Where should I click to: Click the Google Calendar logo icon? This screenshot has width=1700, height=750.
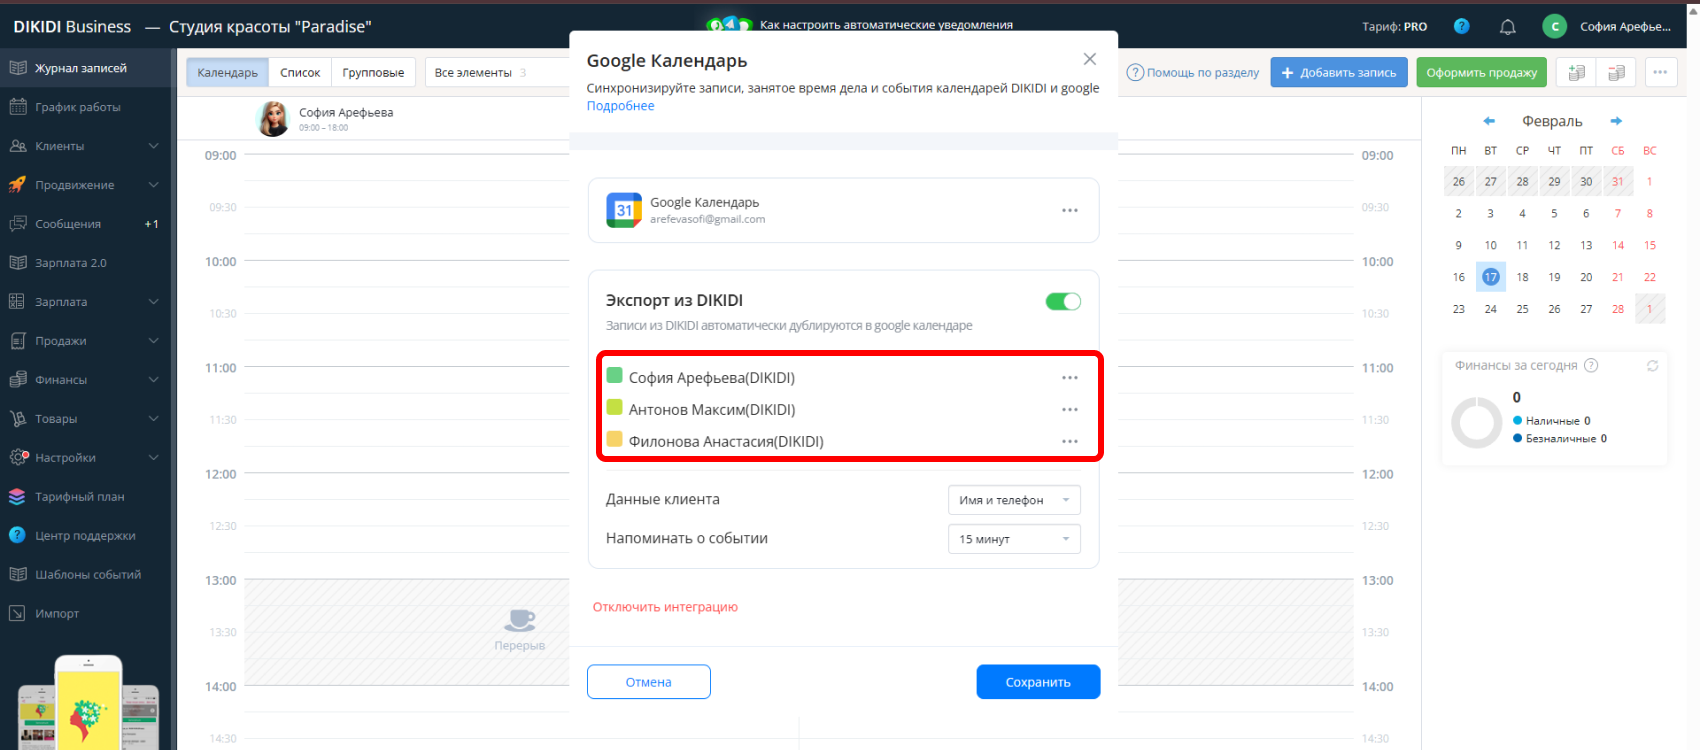(624, 210)
